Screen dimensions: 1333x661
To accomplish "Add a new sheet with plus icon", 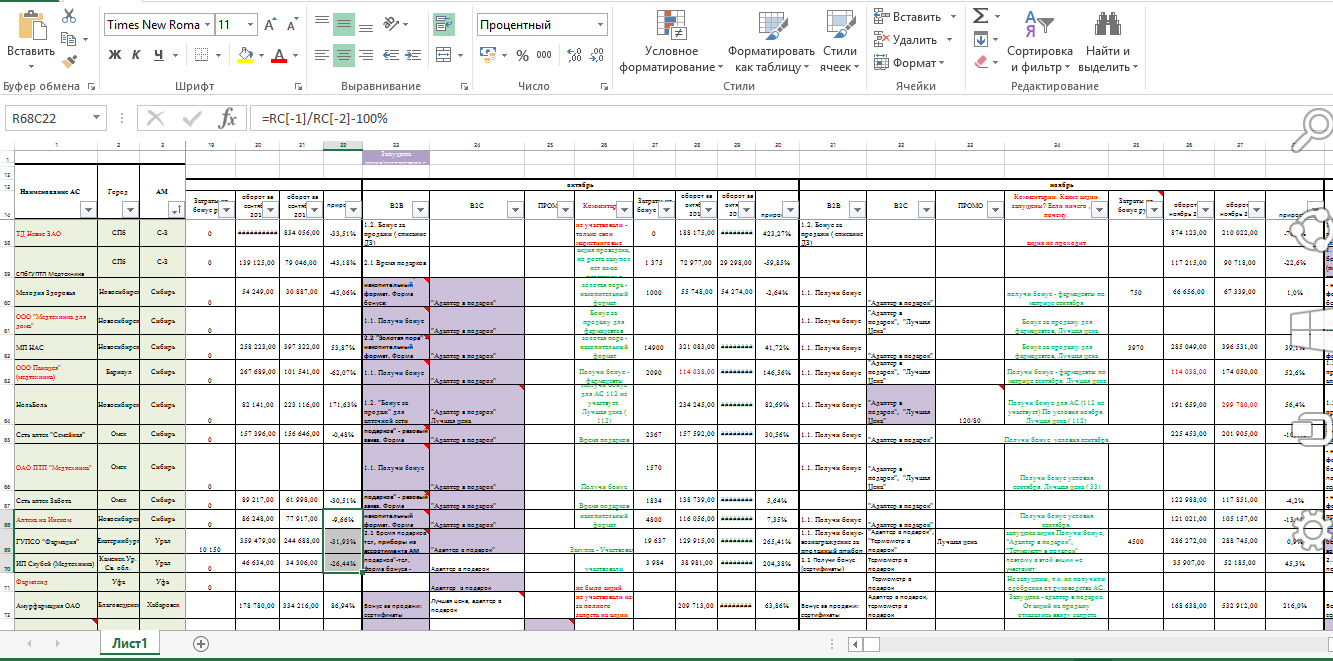I will tap(201, 643).
